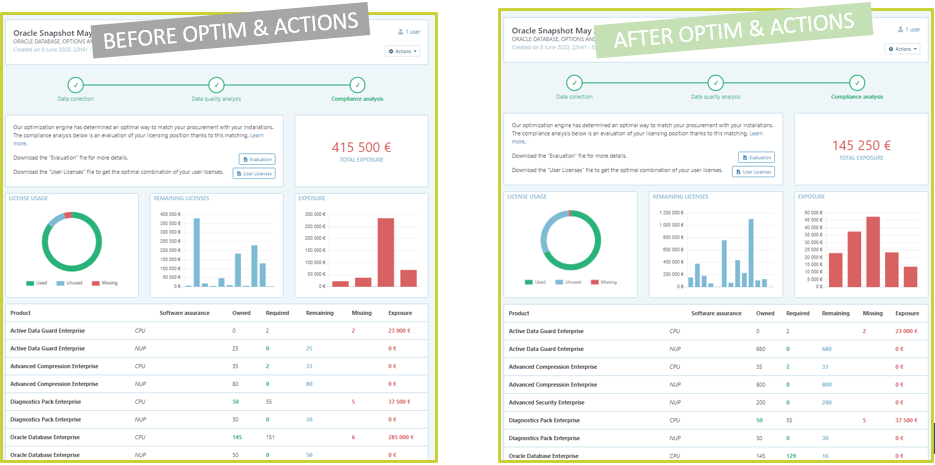Screen dimensions: 935x465
Task: Select Advanced Security Enterprise row in After table
Action: (715, 402)
